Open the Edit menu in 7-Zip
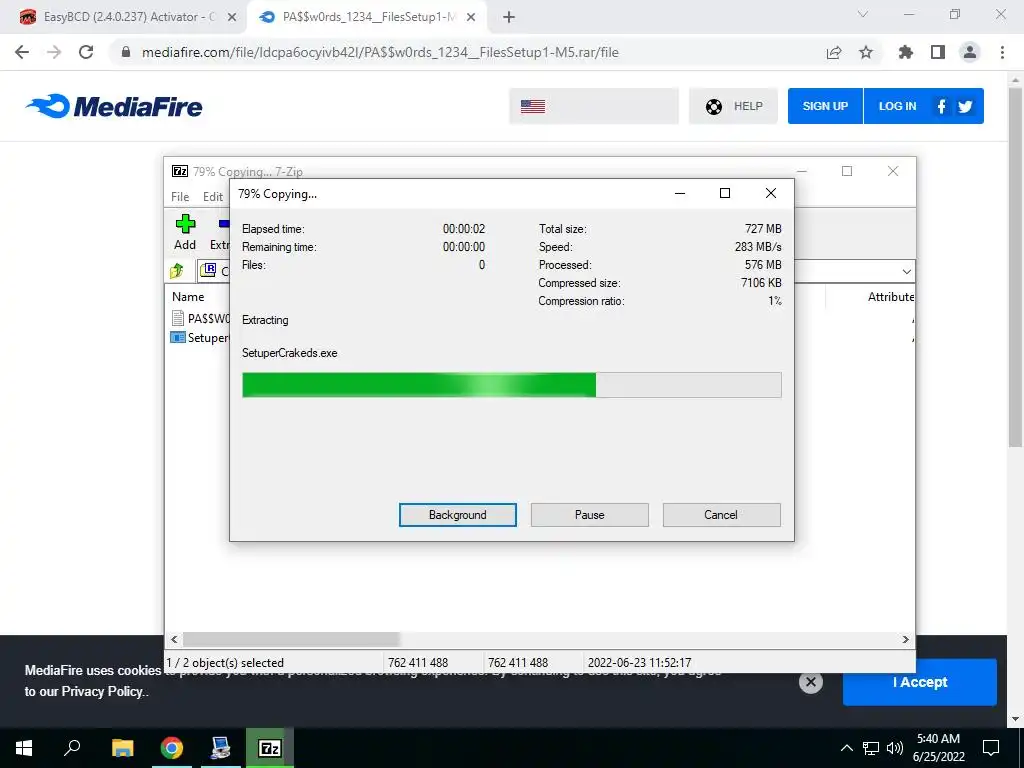This screenshot has height=768, width=1024. point(213,197)
